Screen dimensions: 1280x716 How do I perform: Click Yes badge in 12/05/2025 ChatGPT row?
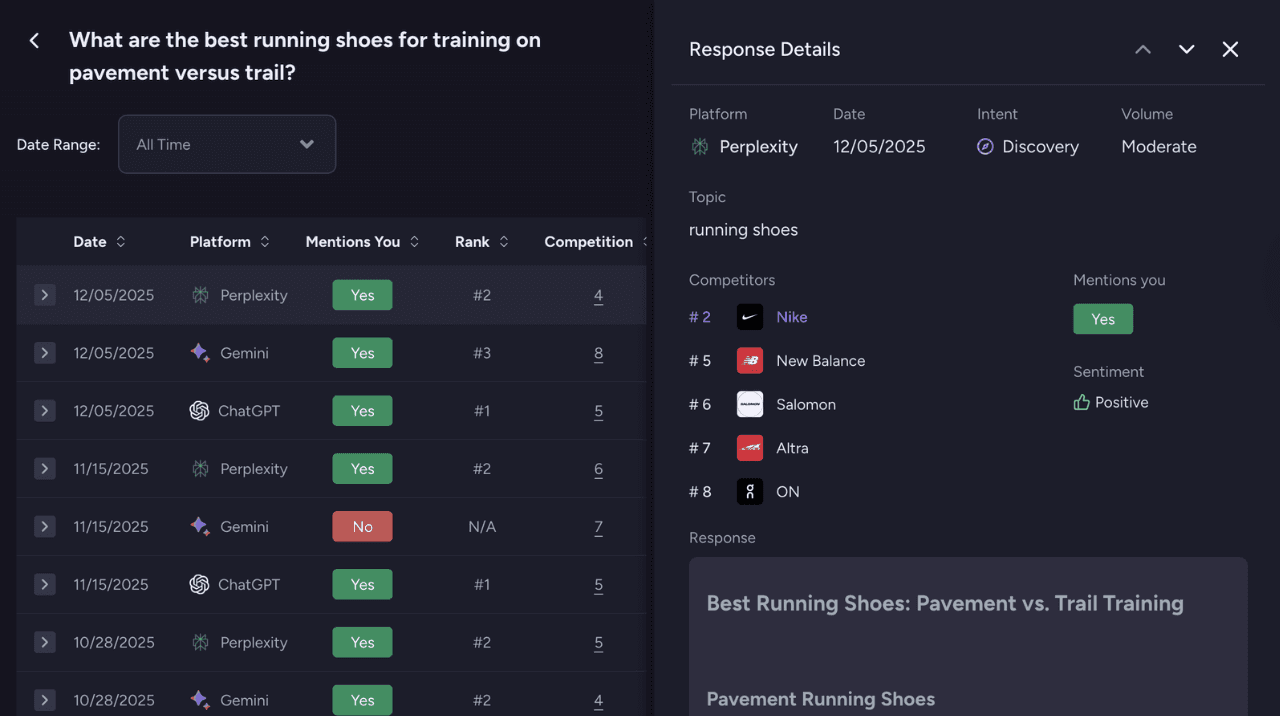click(362, 411)
